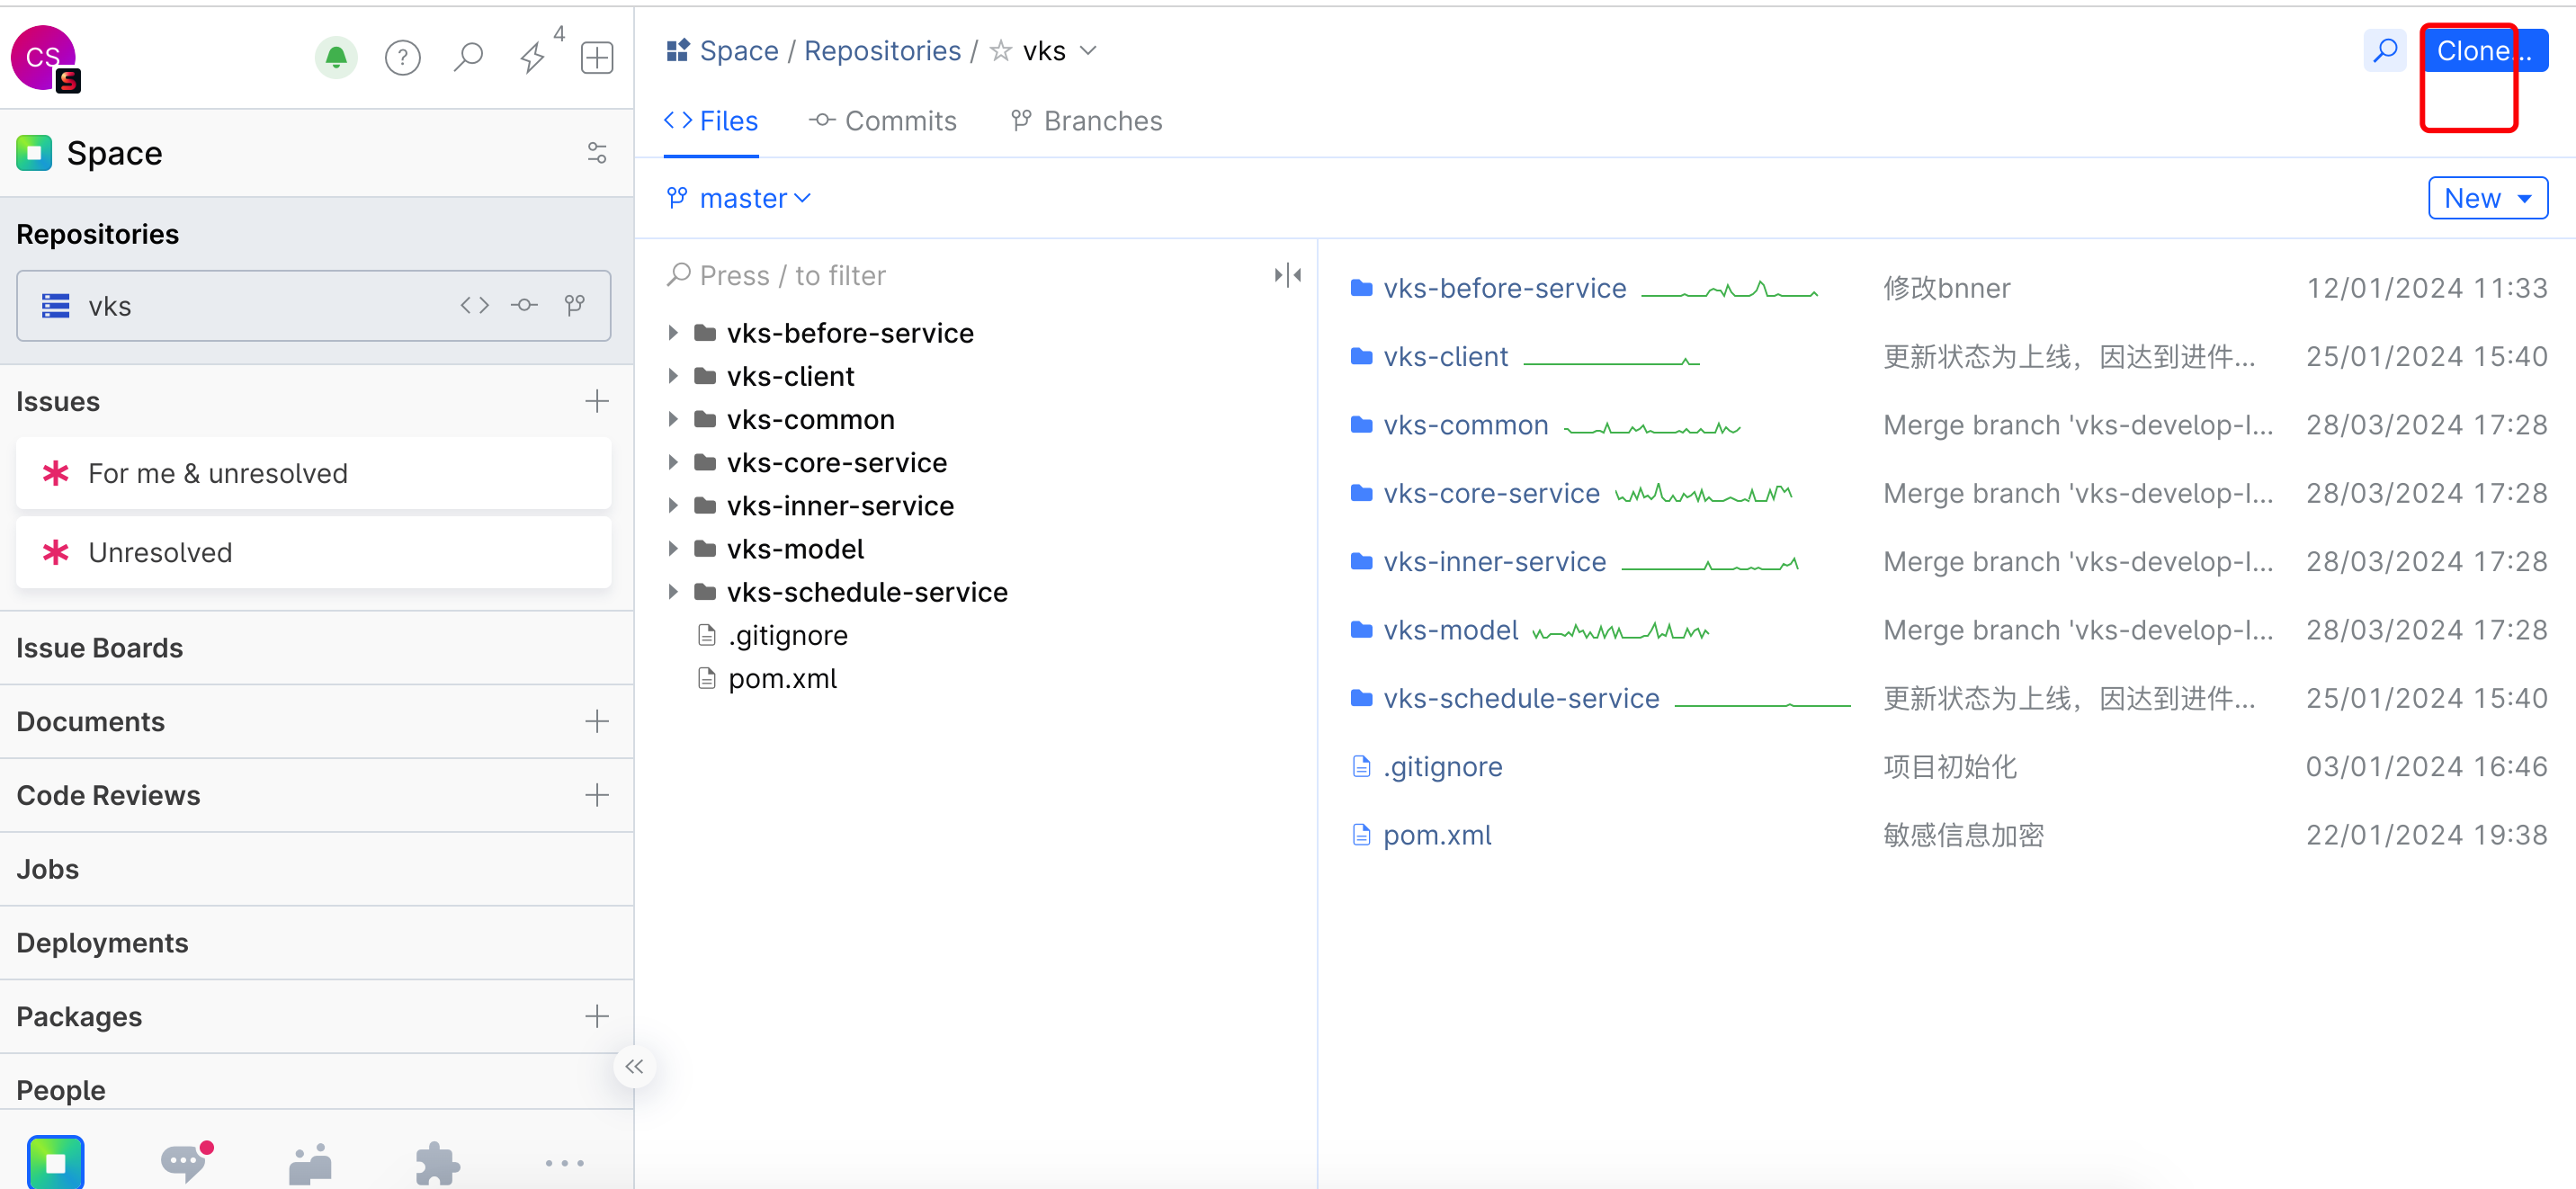Click the green notifications bell icon
Viewport: 2576px width, 1189px height.
coord(336,57)
